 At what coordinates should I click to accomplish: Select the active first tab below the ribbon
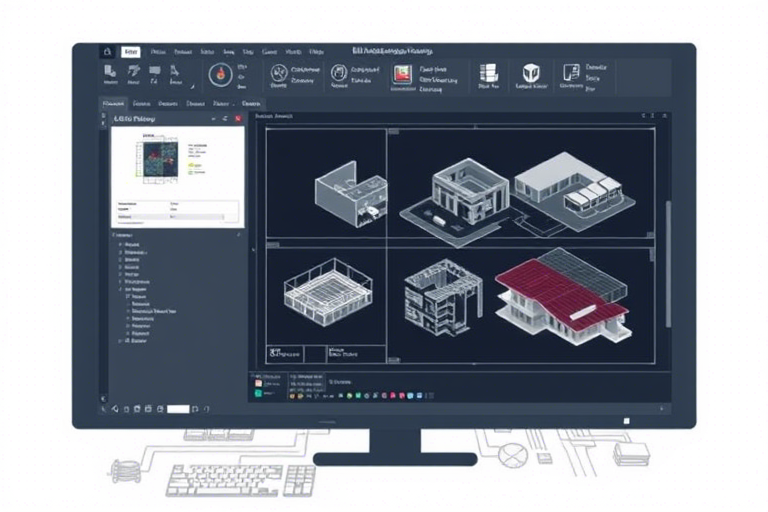tap(113, 104)
